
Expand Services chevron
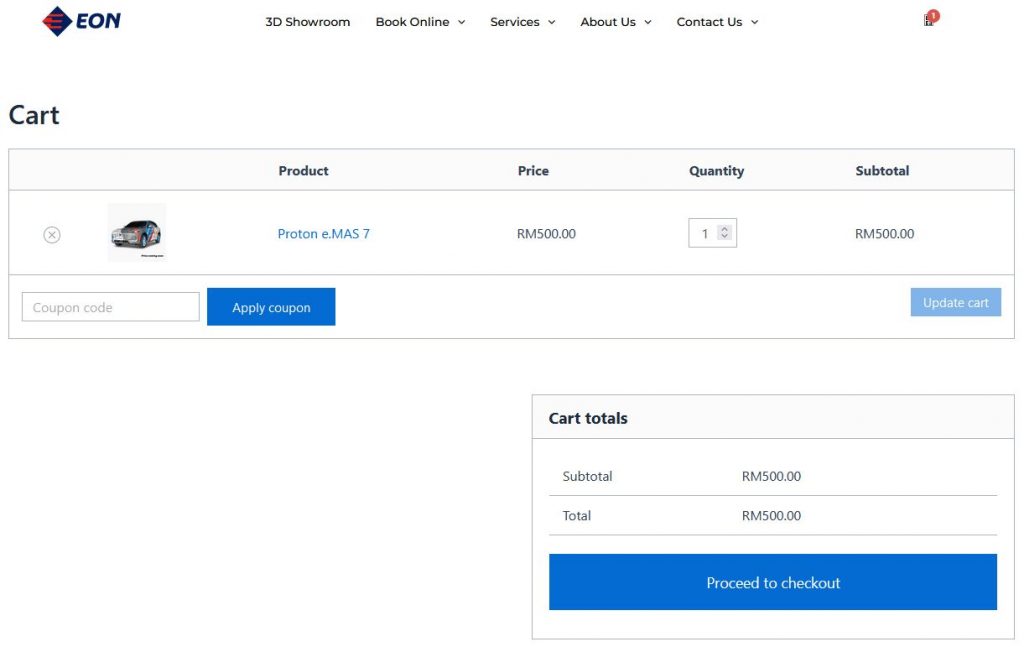[x=552, y=22]
